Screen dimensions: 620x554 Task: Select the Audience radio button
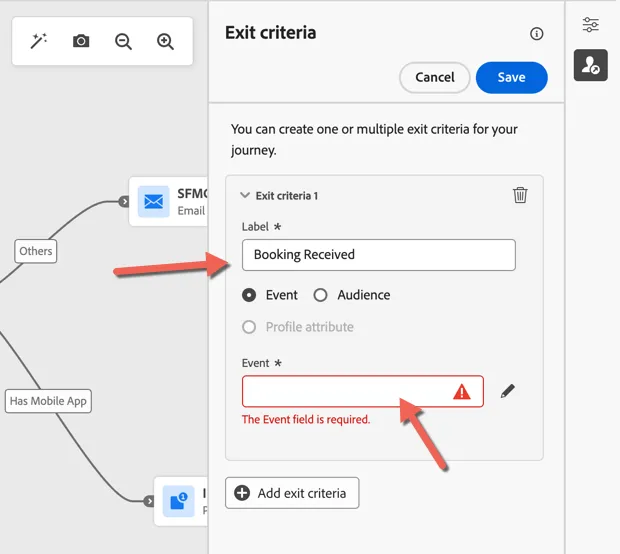320,295
